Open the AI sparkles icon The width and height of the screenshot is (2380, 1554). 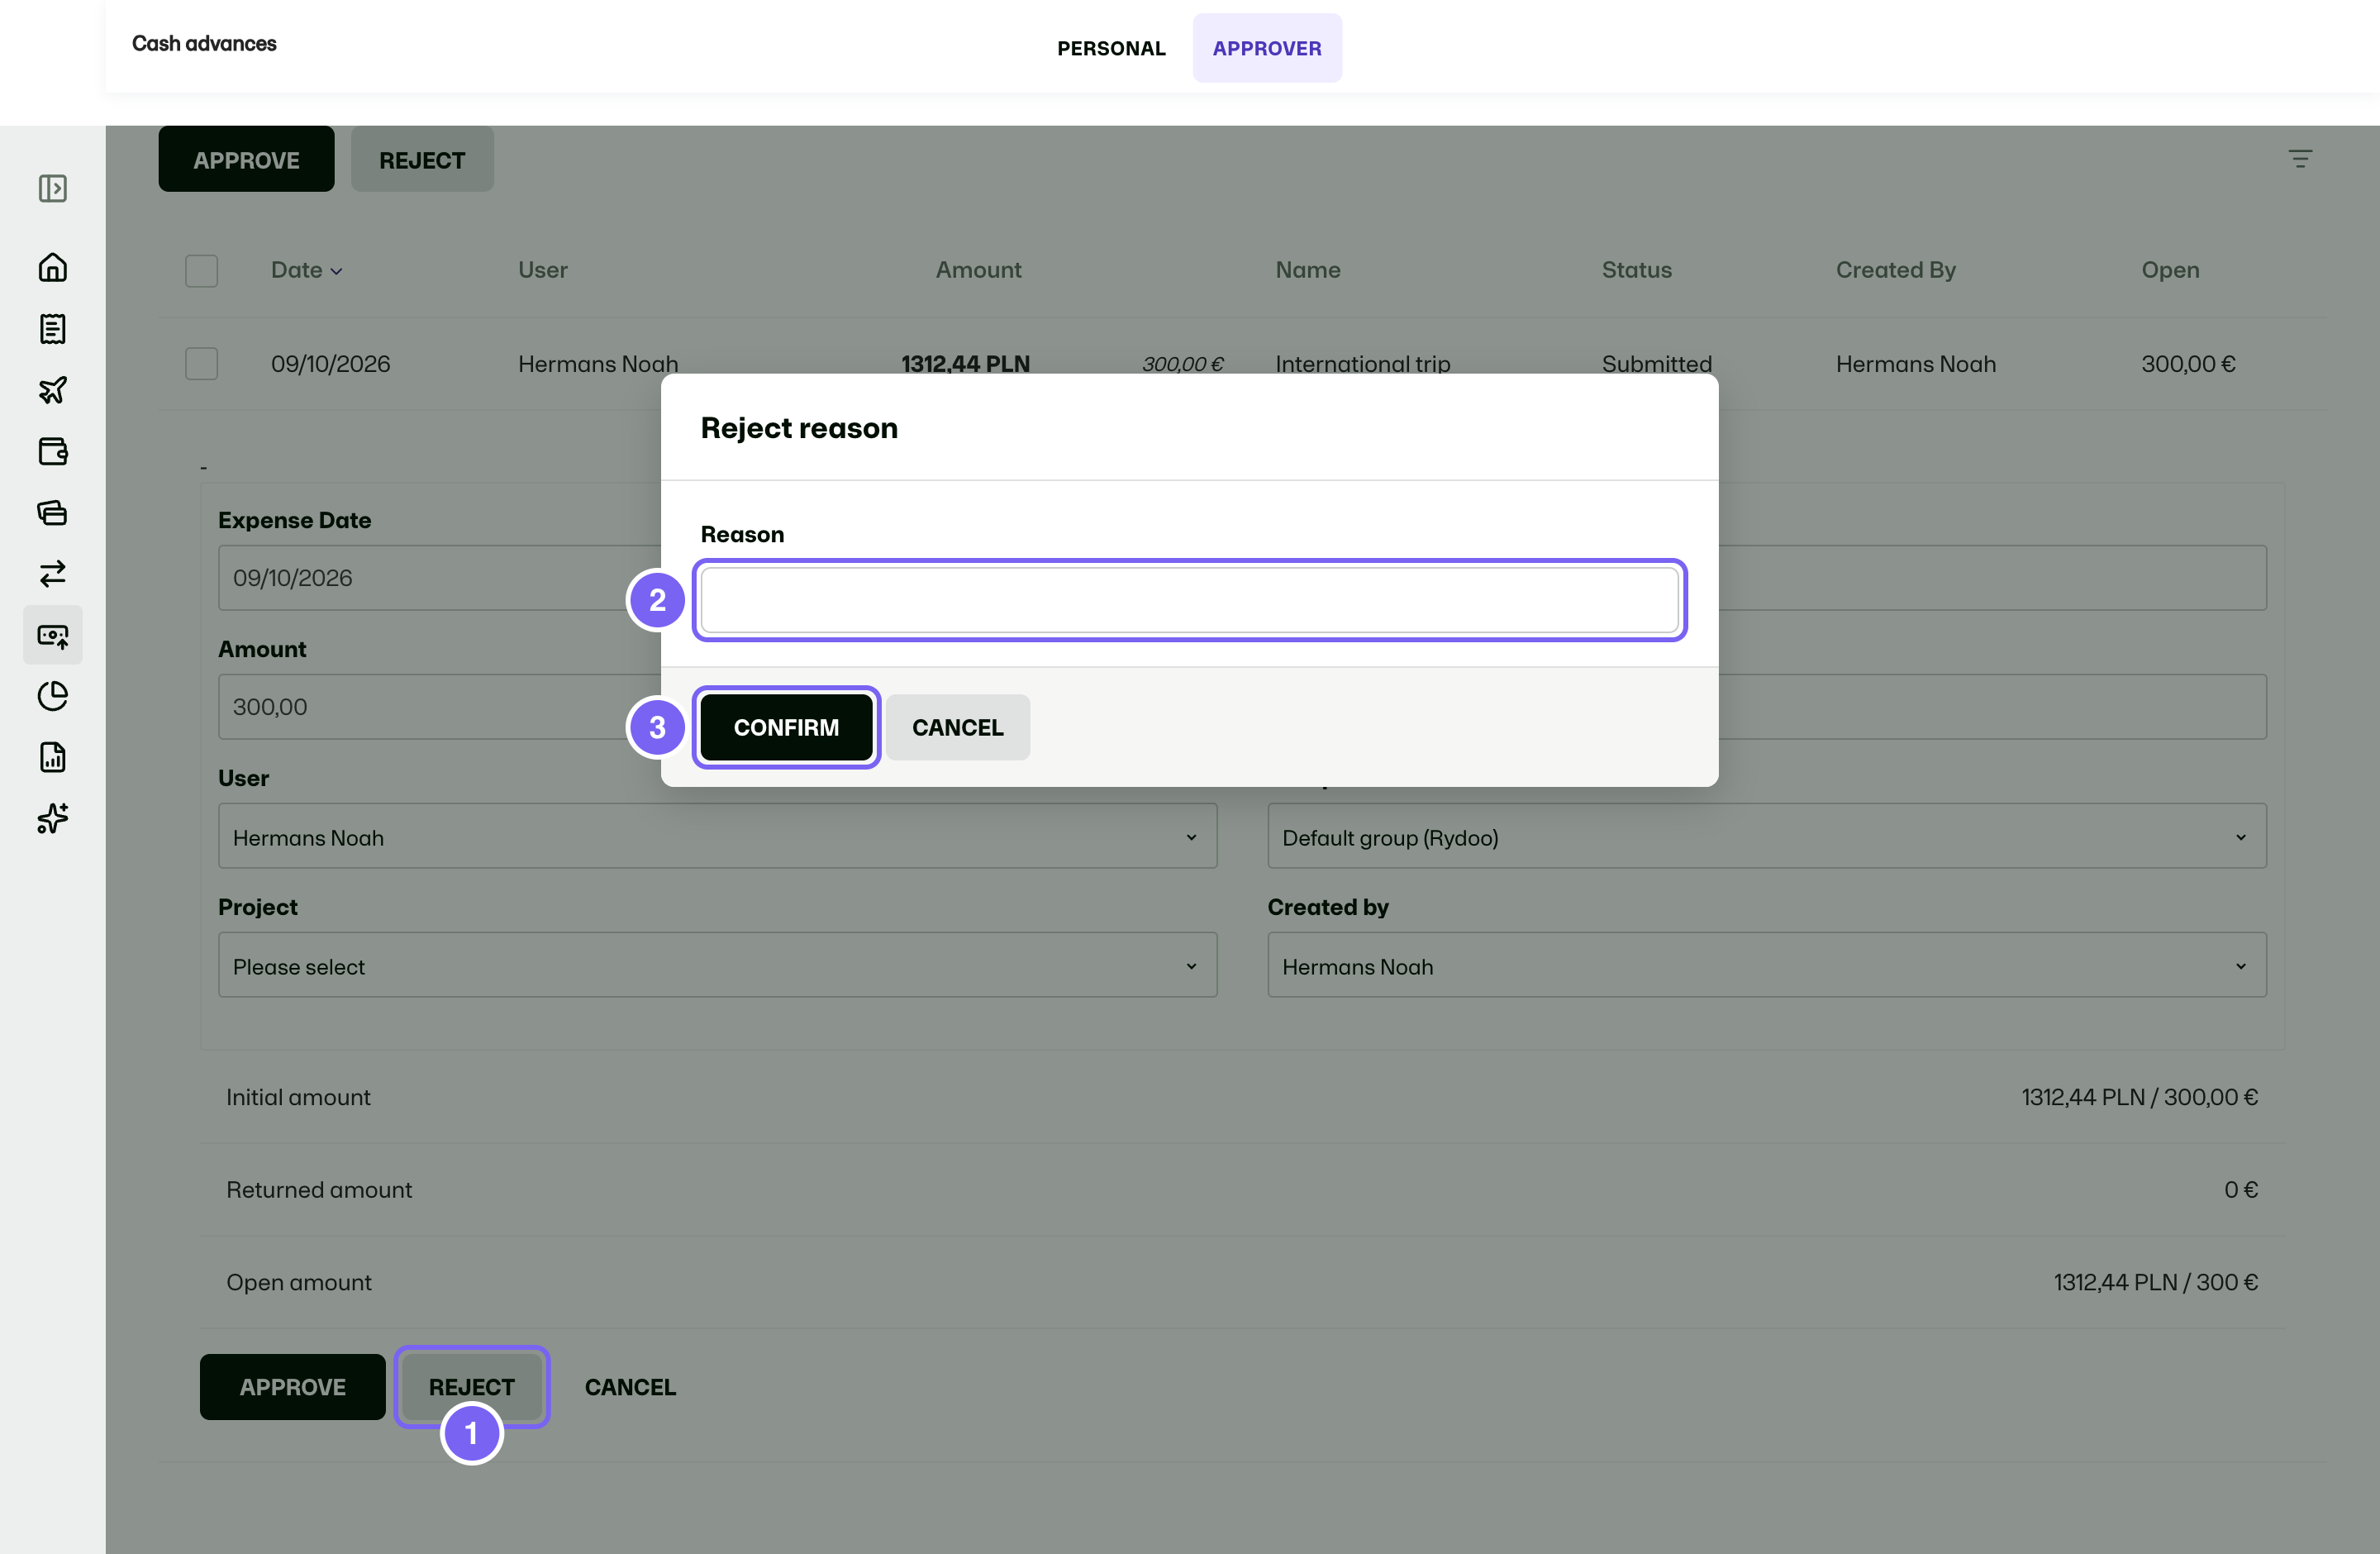[53, 818]
